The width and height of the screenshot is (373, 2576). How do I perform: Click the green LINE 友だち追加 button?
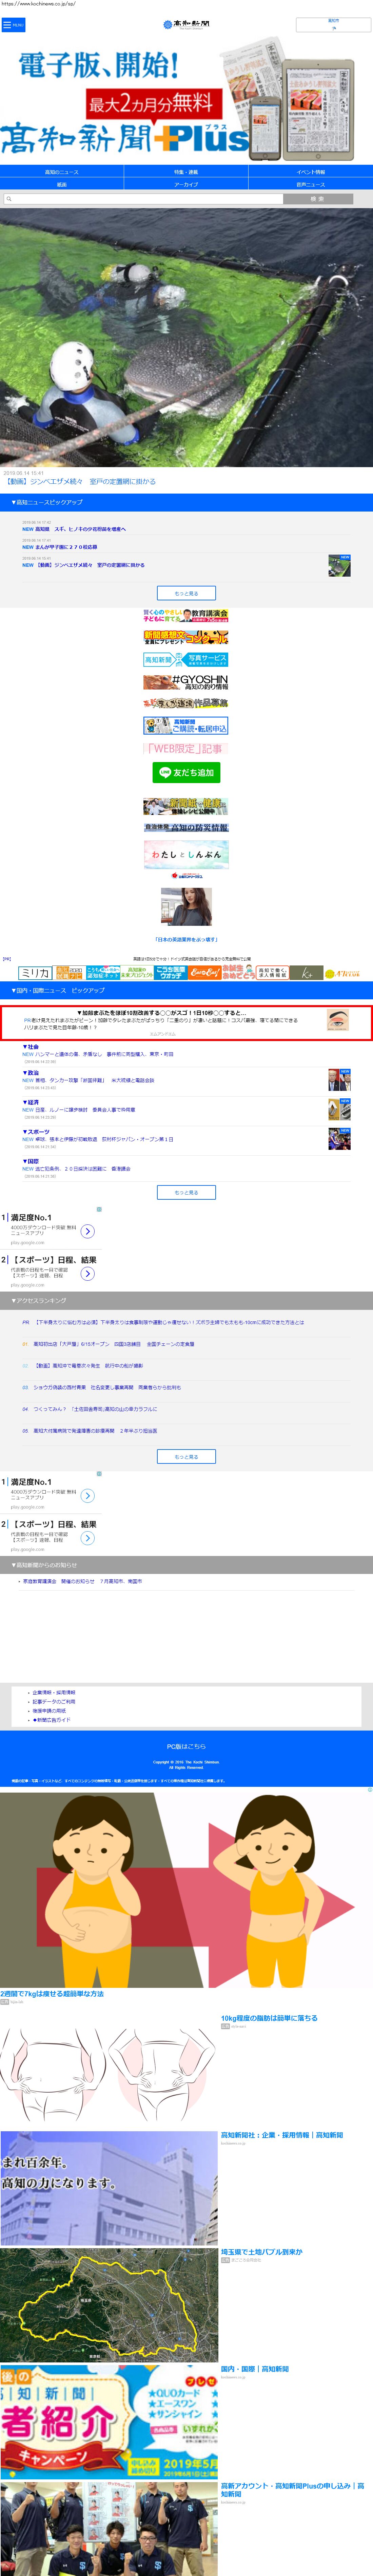186,773
